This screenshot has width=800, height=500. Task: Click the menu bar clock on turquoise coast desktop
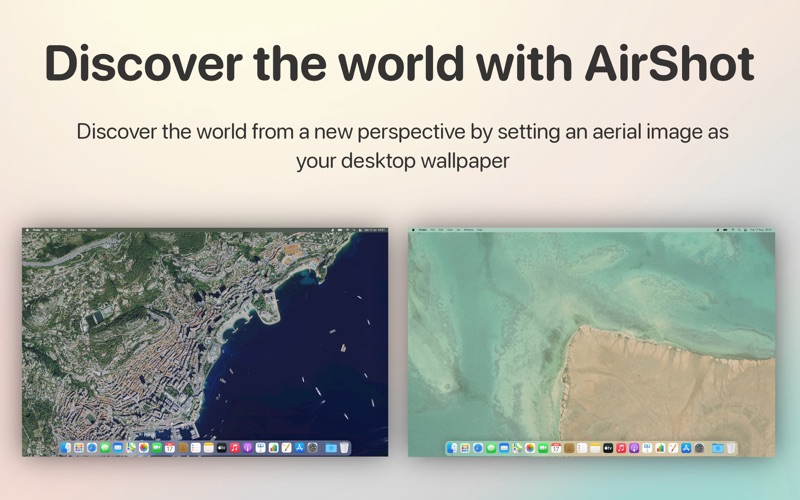point(761,230)
